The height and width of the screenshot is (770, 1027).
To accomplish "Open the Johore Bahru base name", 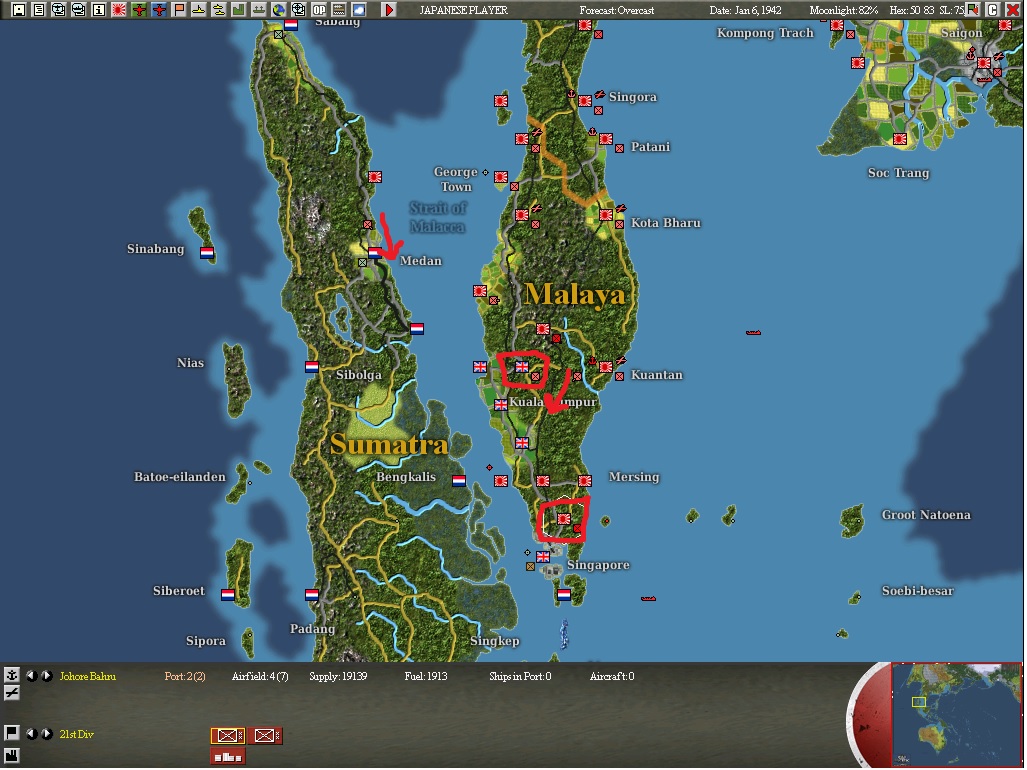I will tap(88, 676).
